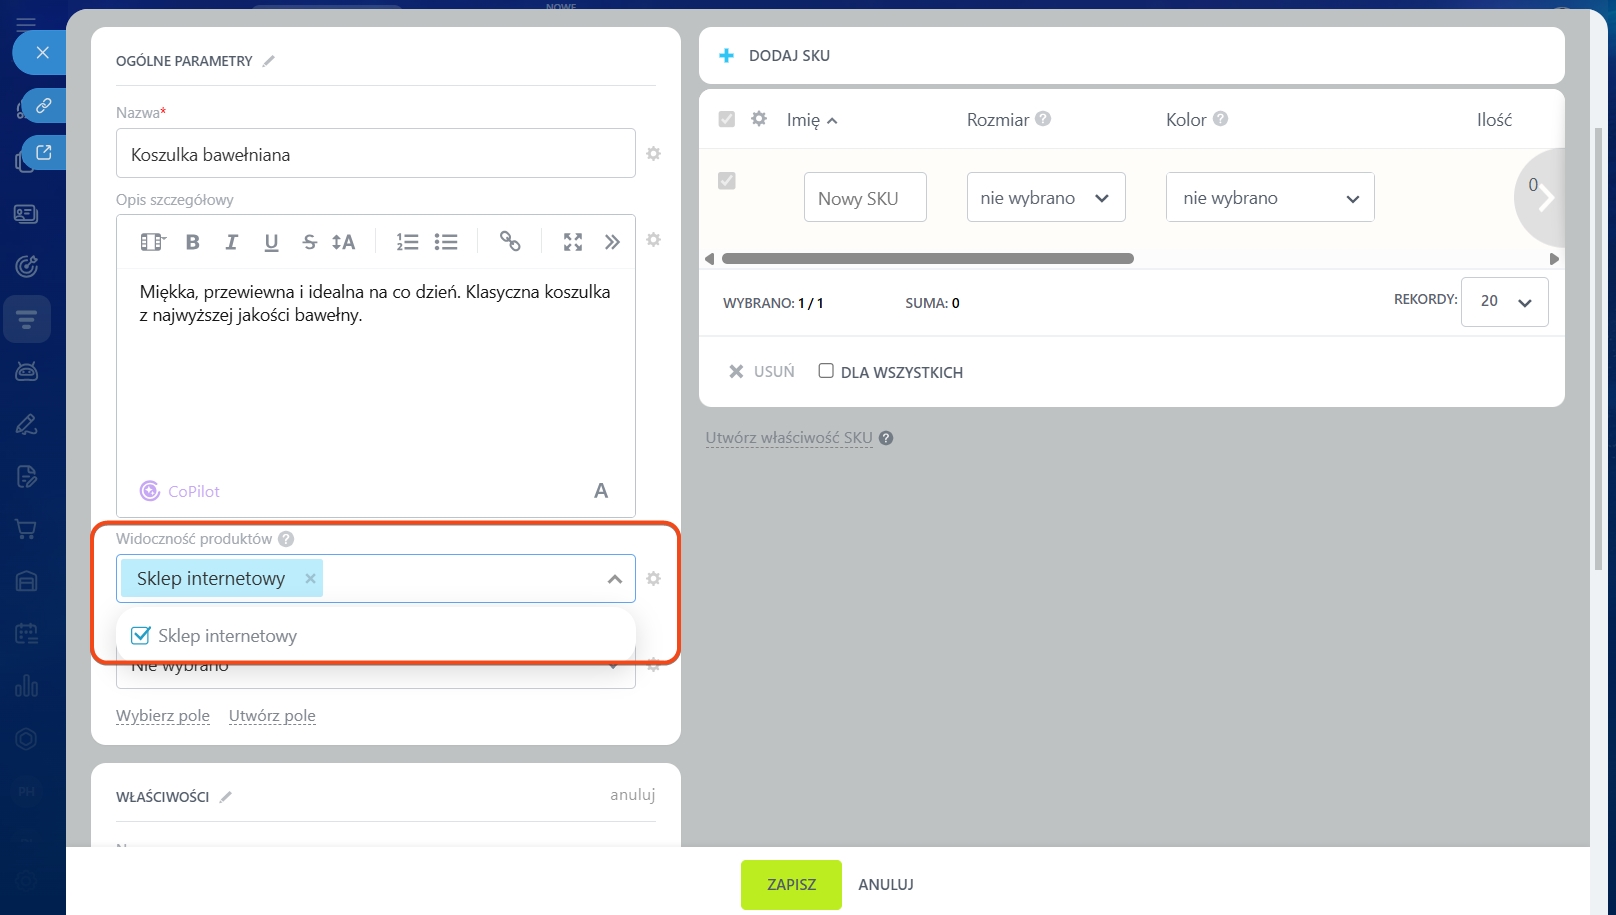Open CoPilot in the description editor
This screenshot has height=915, width=1616.
click(180, 491)
